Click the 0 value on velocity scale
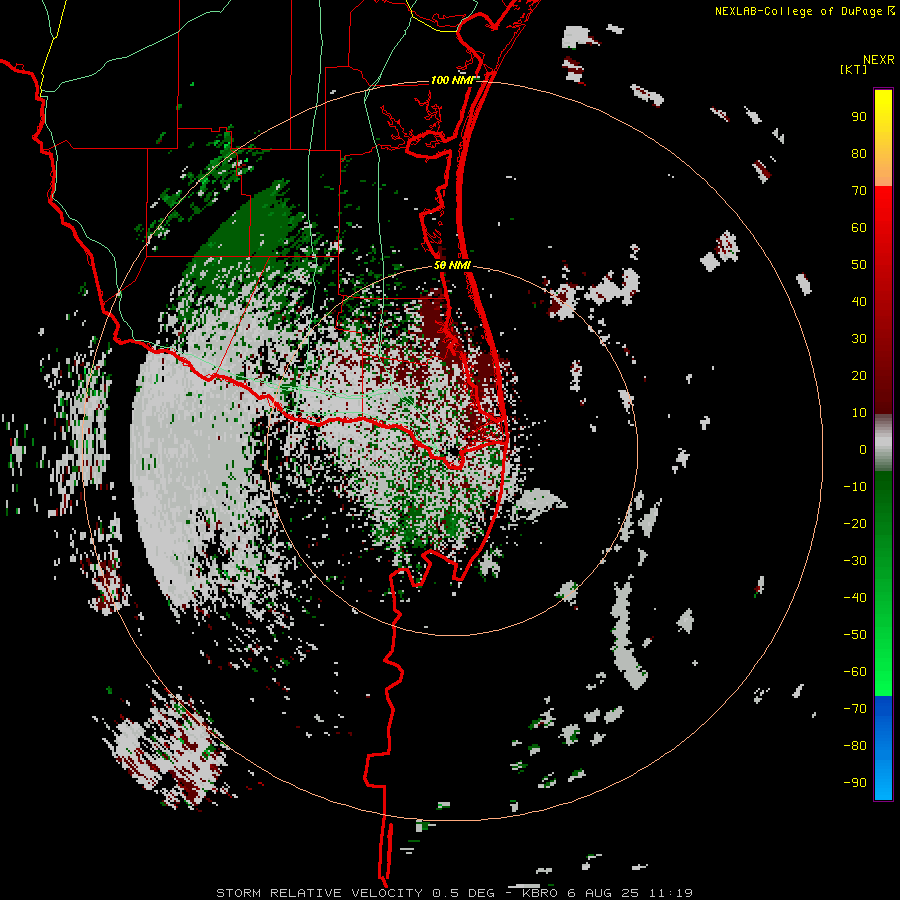Viewport: 900px width, 900px height. [x=863, y=449]
